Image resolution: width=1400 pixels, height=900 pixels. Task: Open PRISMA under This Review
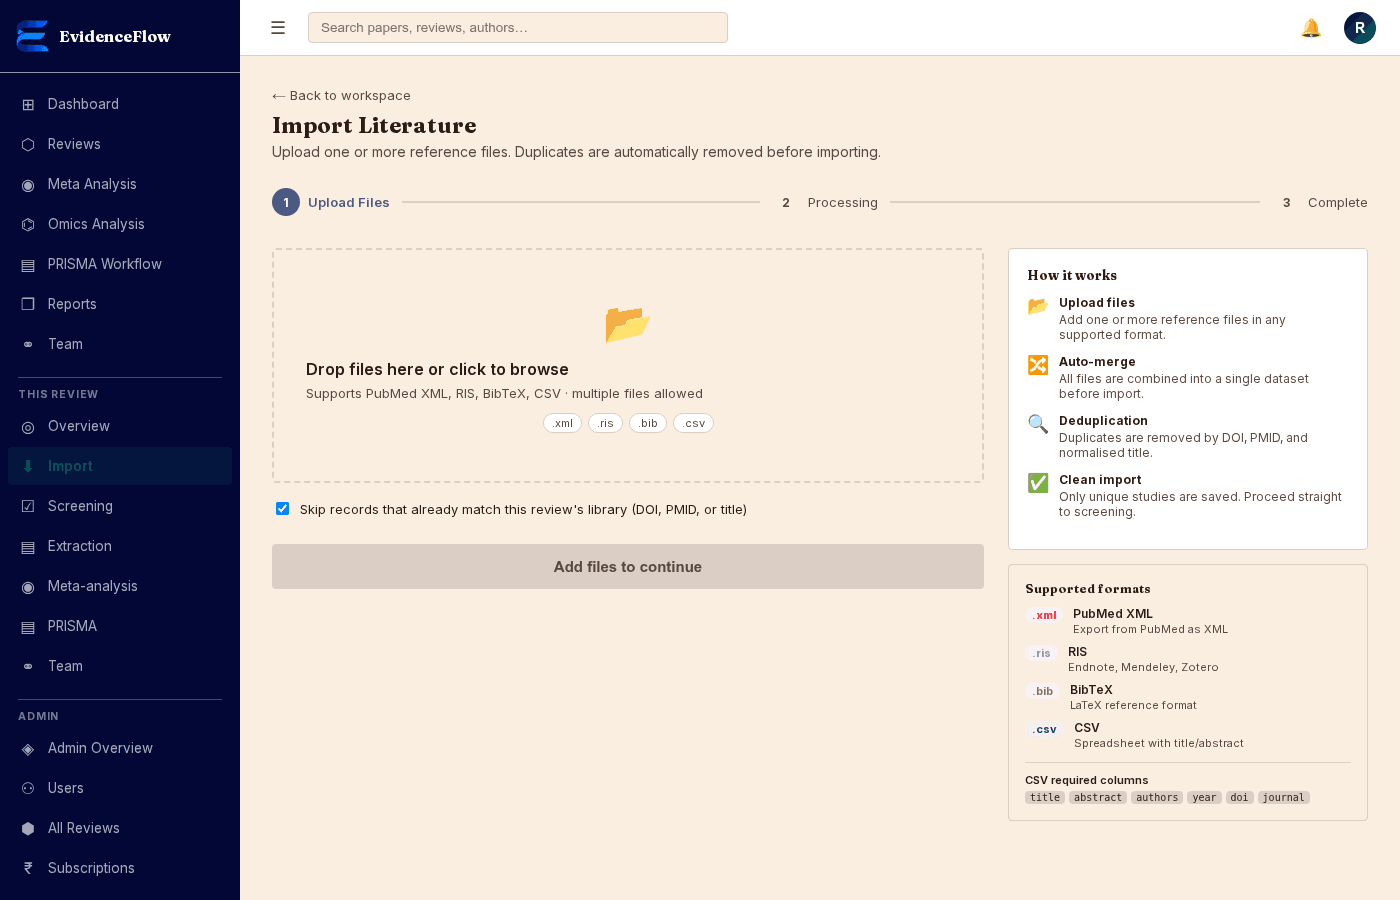coord(120,626)
